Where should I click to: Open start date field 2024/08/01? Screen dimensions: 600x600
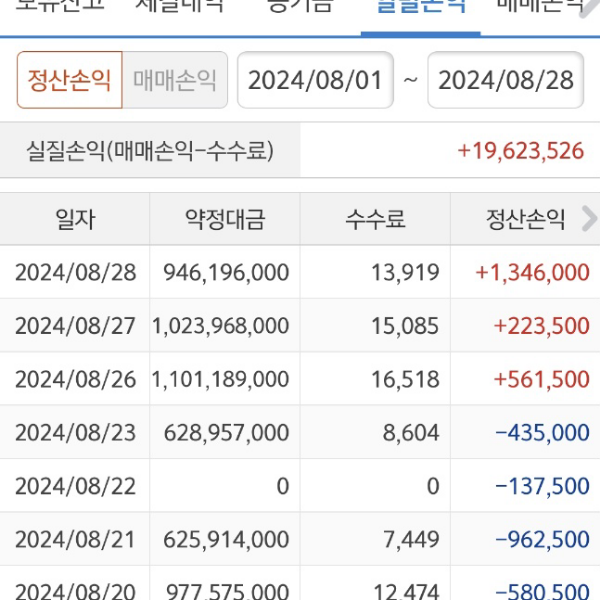click(x=315, y=80)
